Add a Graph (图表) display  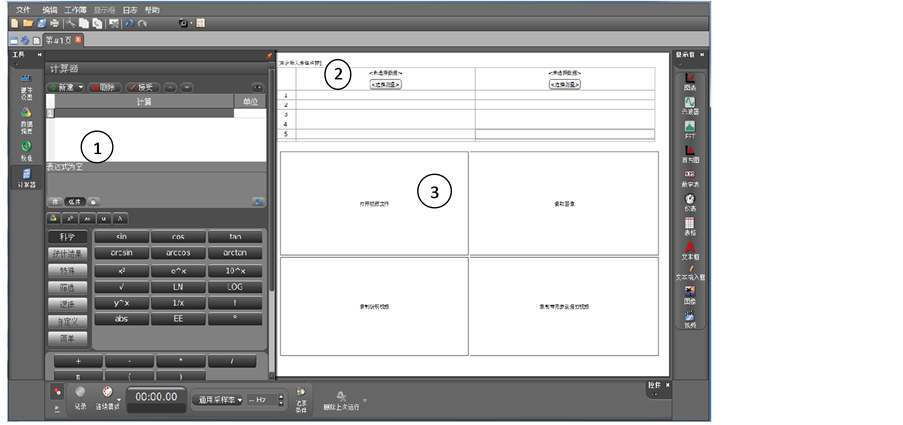pyautogui.click(x=690, y=82)
